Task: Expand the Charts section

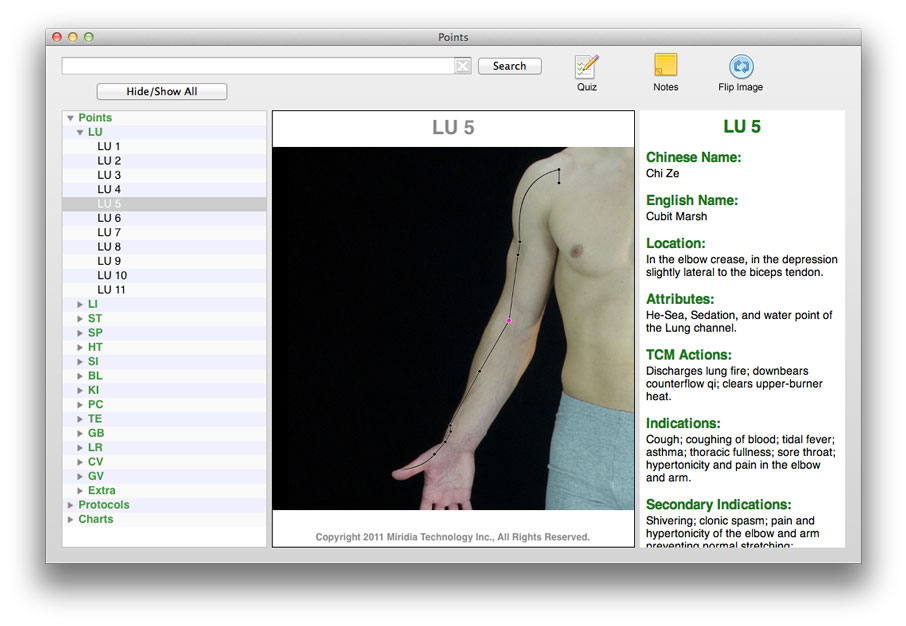Action: click(70, 520)
